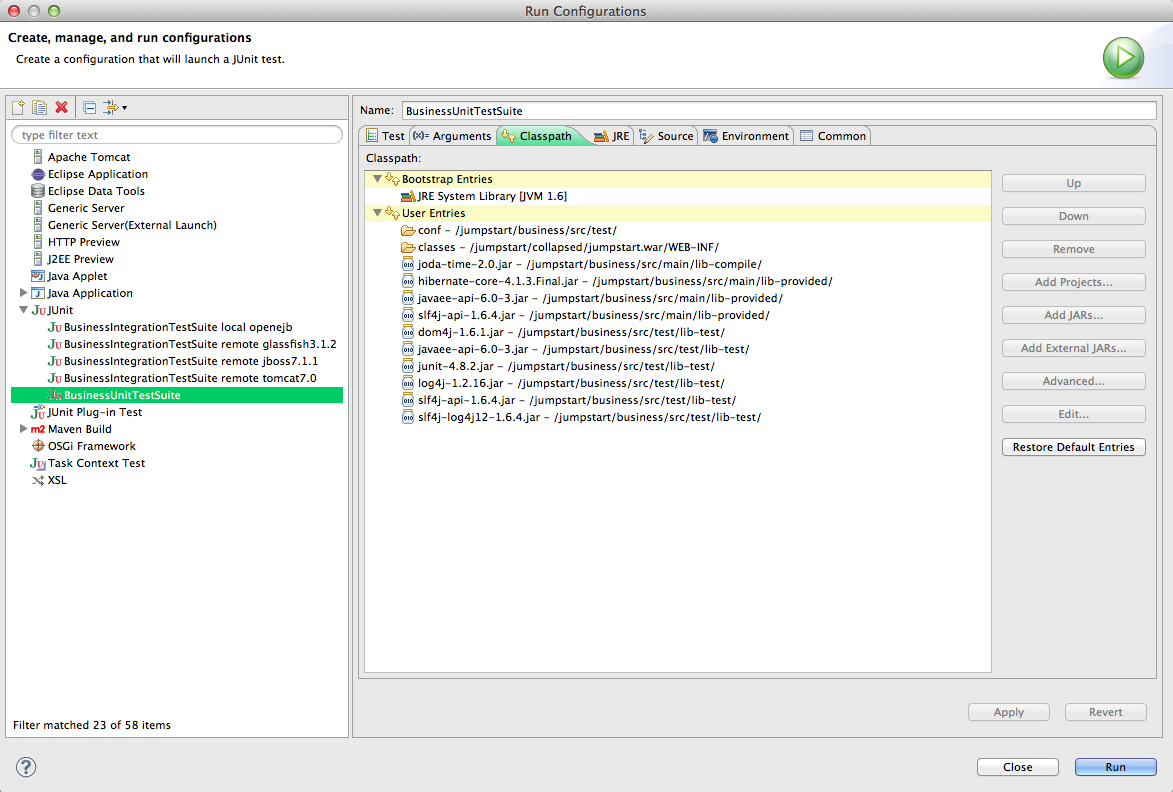Select Generic Server(External Launch) entry
The height and width of the screenshot is (792, 1173).
pos(132,225)
